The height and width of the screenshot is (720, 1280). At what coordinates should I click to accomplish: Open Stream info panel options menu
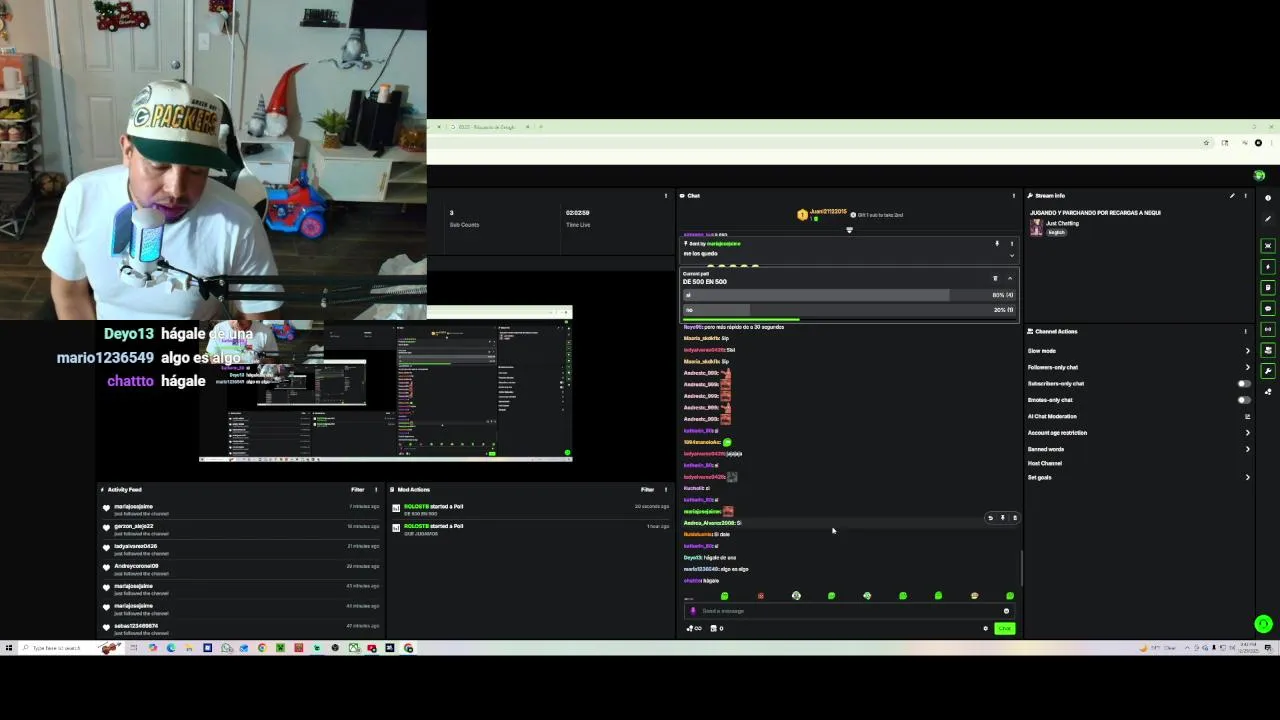click(x=1245, y=196)
